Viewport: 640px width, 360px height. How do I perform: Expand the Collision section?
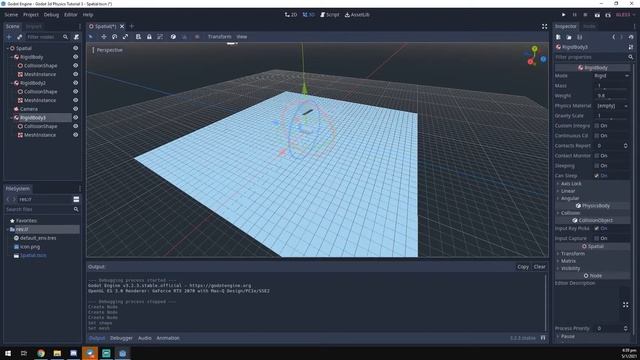(592, 213)
